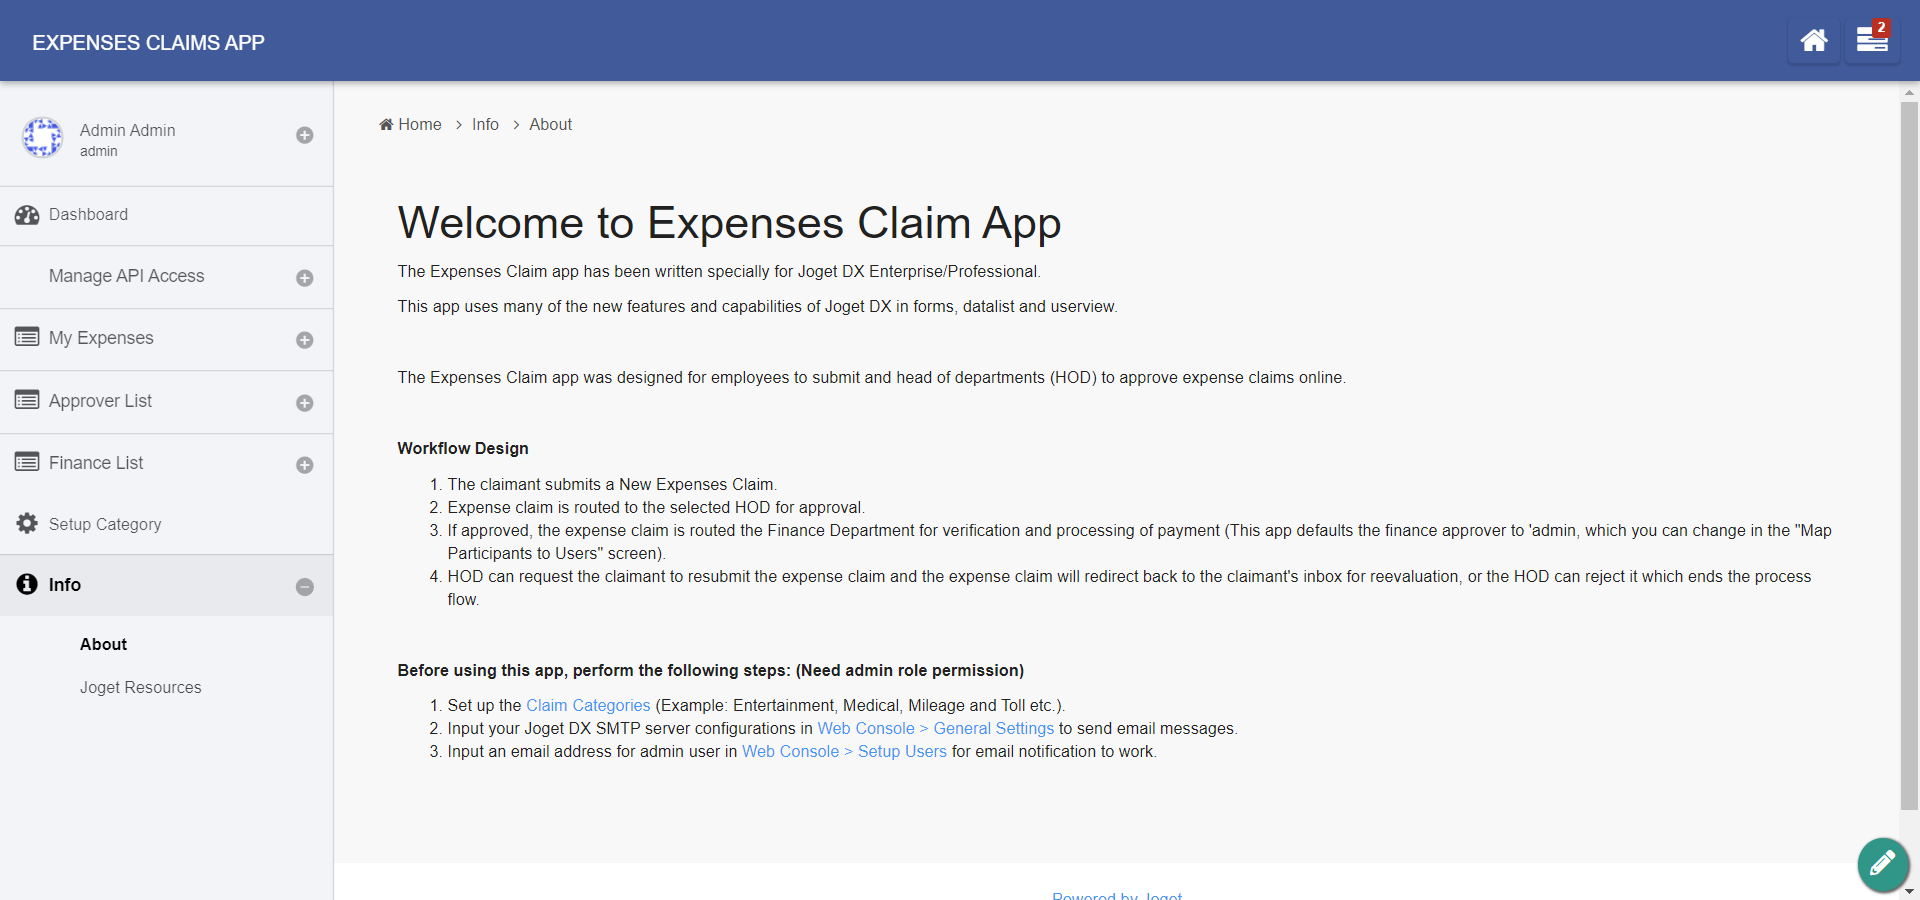1920x900 pixels.
Task: Click the home icon in header
Action: click(1813, 41)
